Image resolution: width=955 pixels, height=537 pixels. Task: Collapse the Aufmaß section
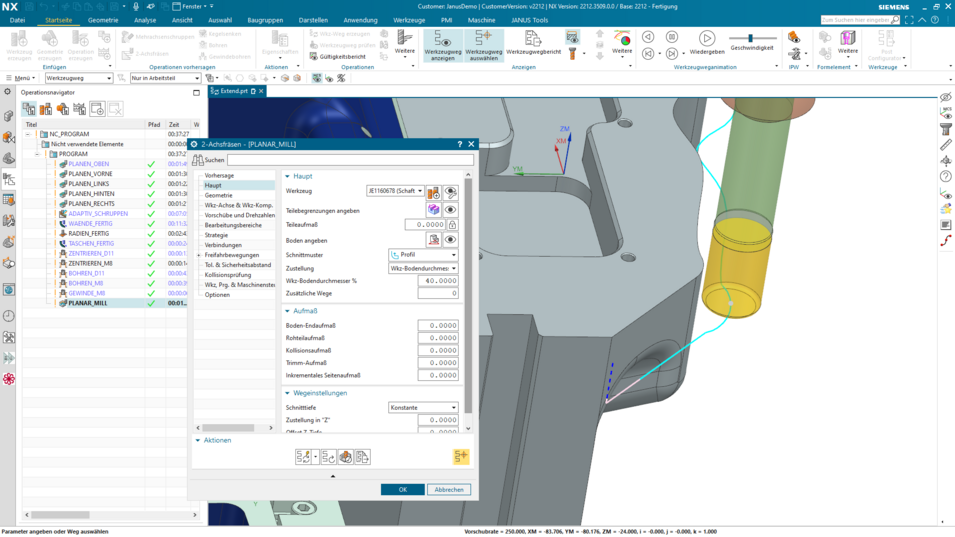pos(287,311)
